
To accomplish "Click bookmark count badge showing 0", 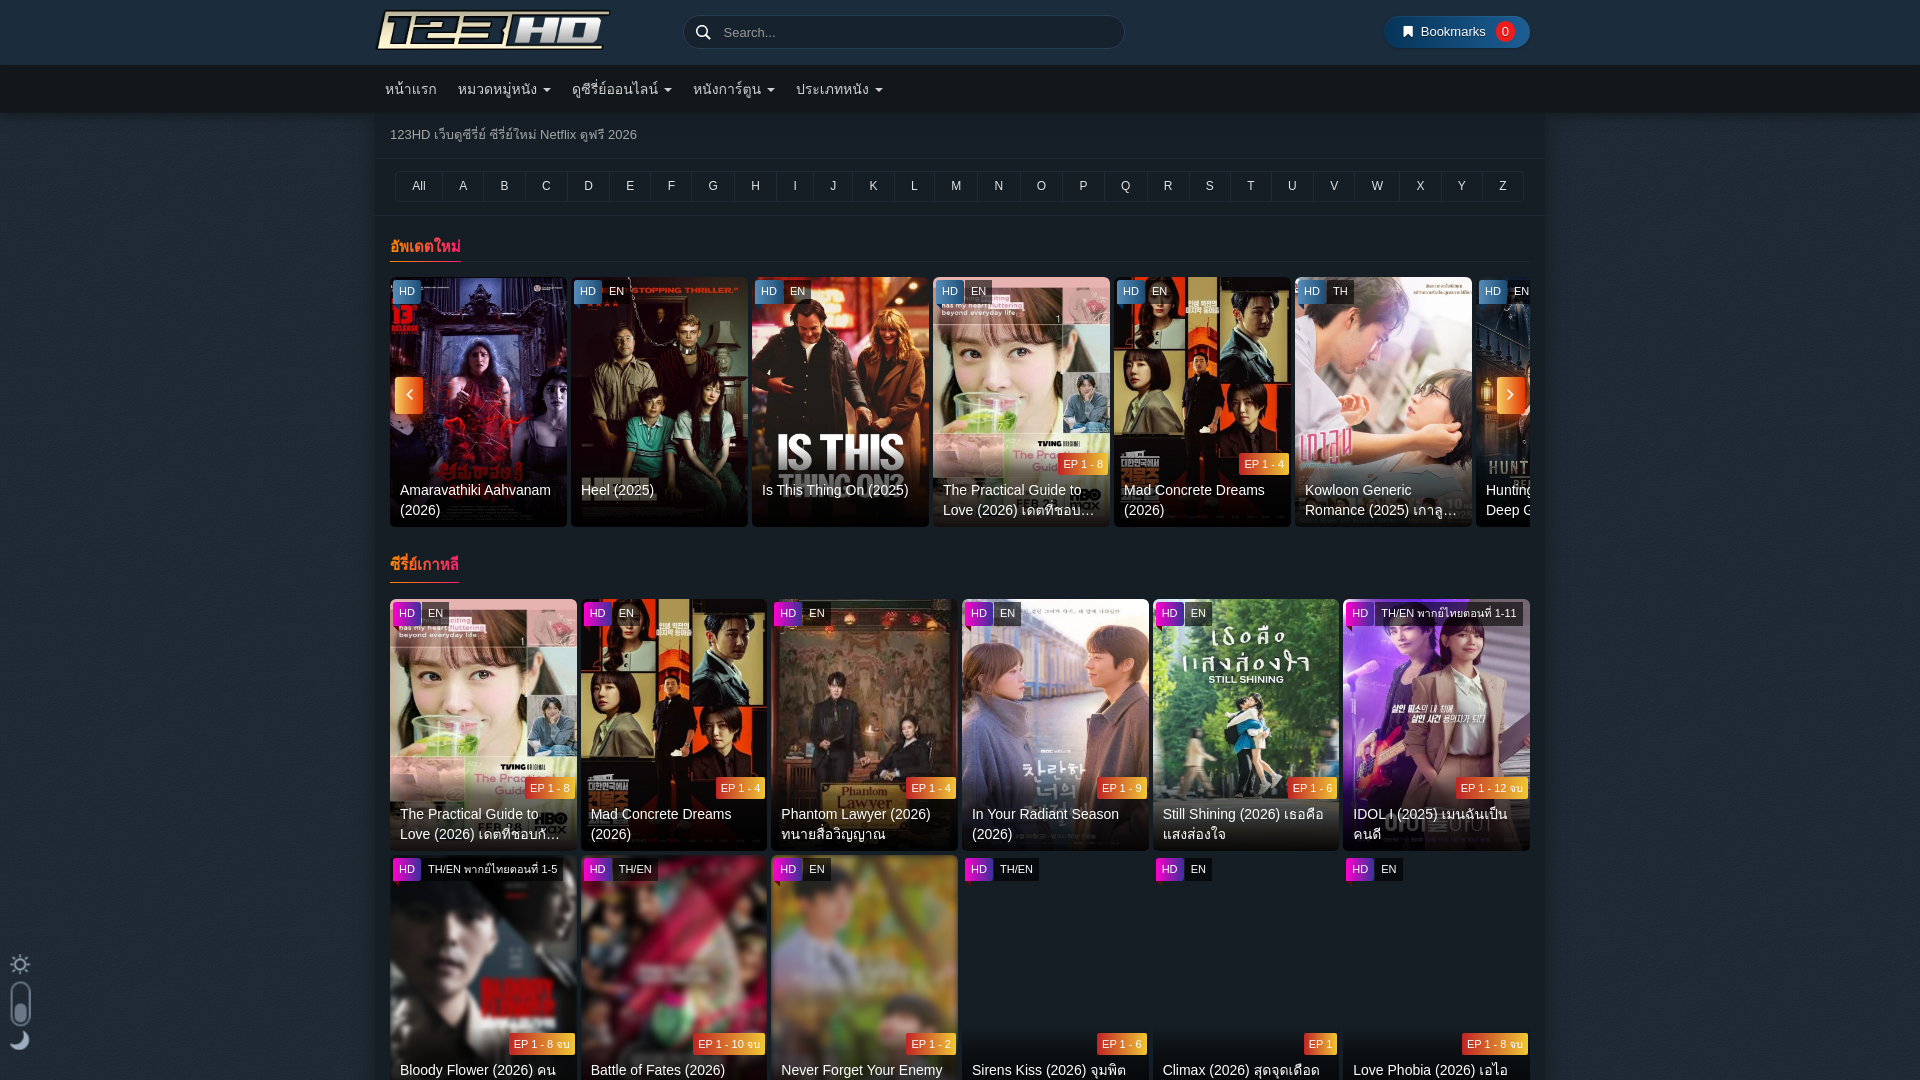I will (1505, 32).
